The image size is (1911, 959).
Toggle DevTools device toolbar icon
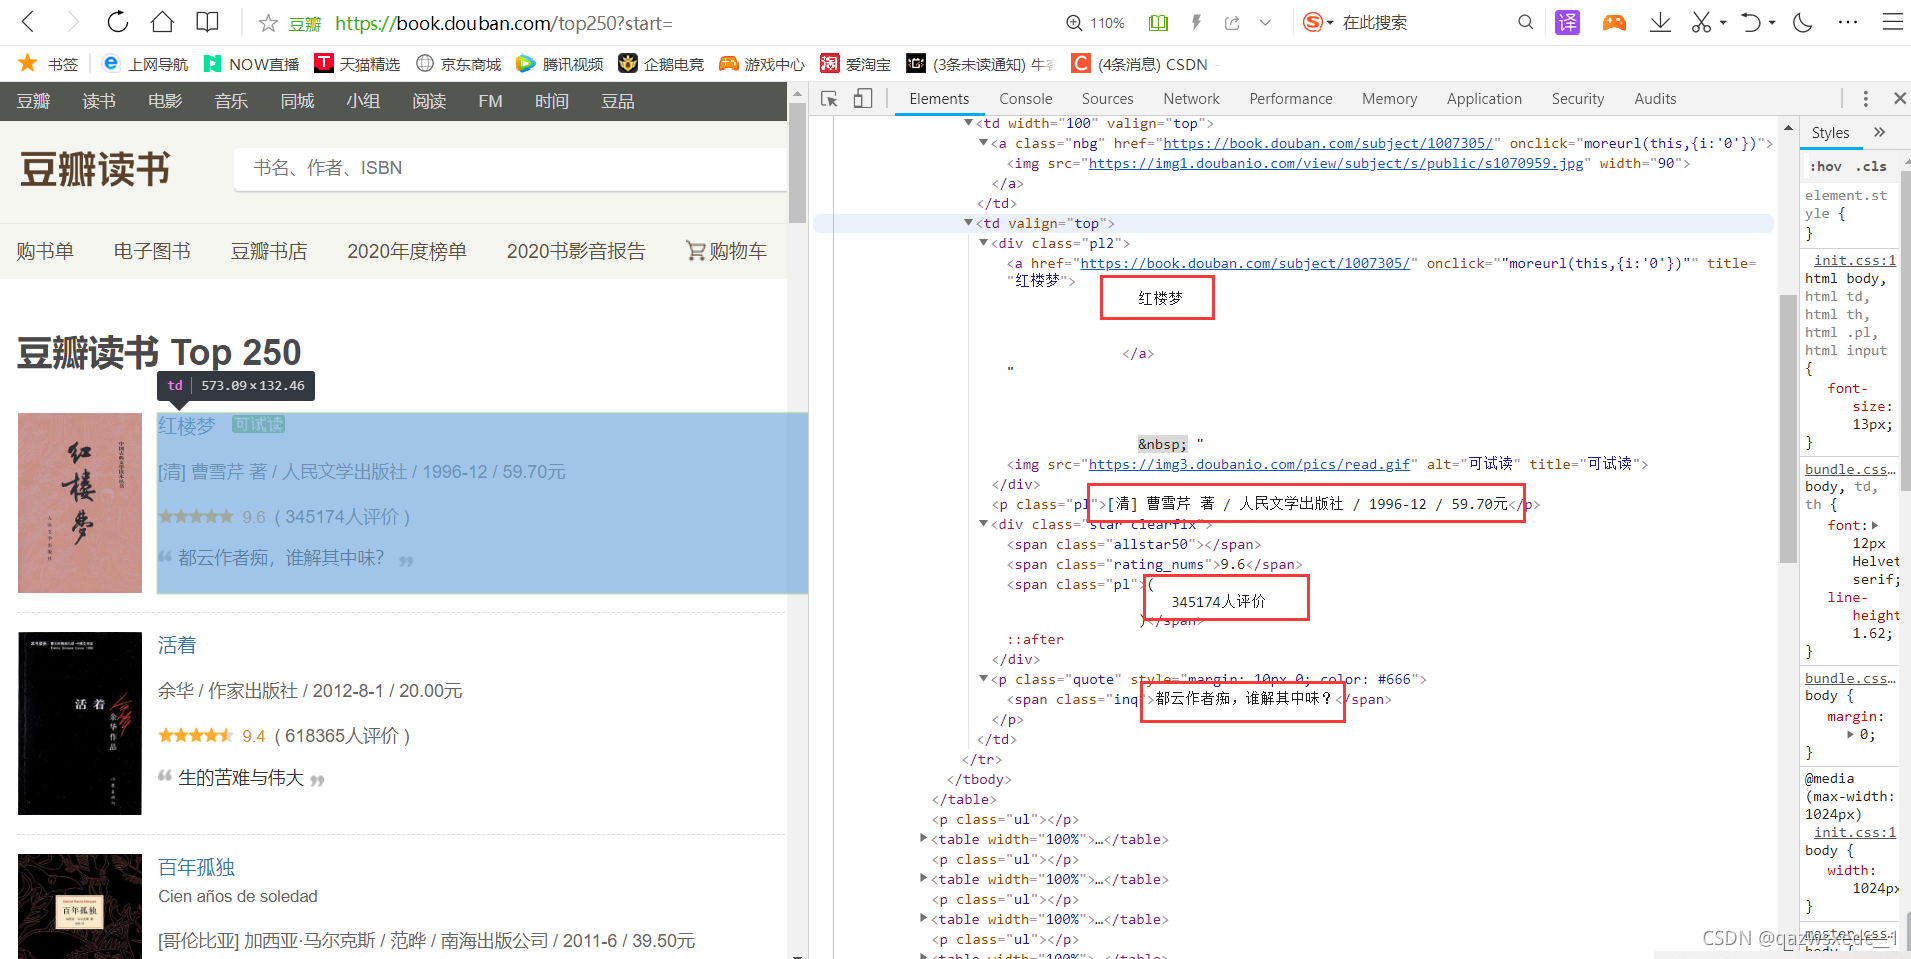point(863,99)
